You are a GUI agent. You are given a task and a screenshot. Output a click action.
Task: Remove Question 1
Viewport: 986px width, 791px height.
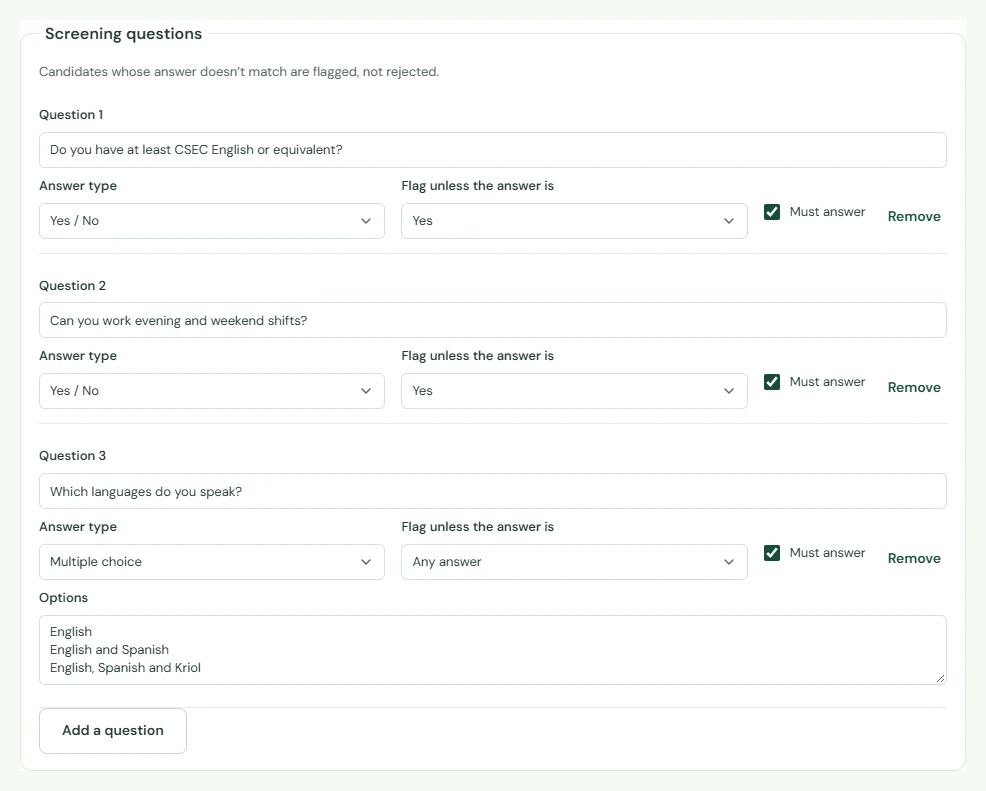pos(914,216)
